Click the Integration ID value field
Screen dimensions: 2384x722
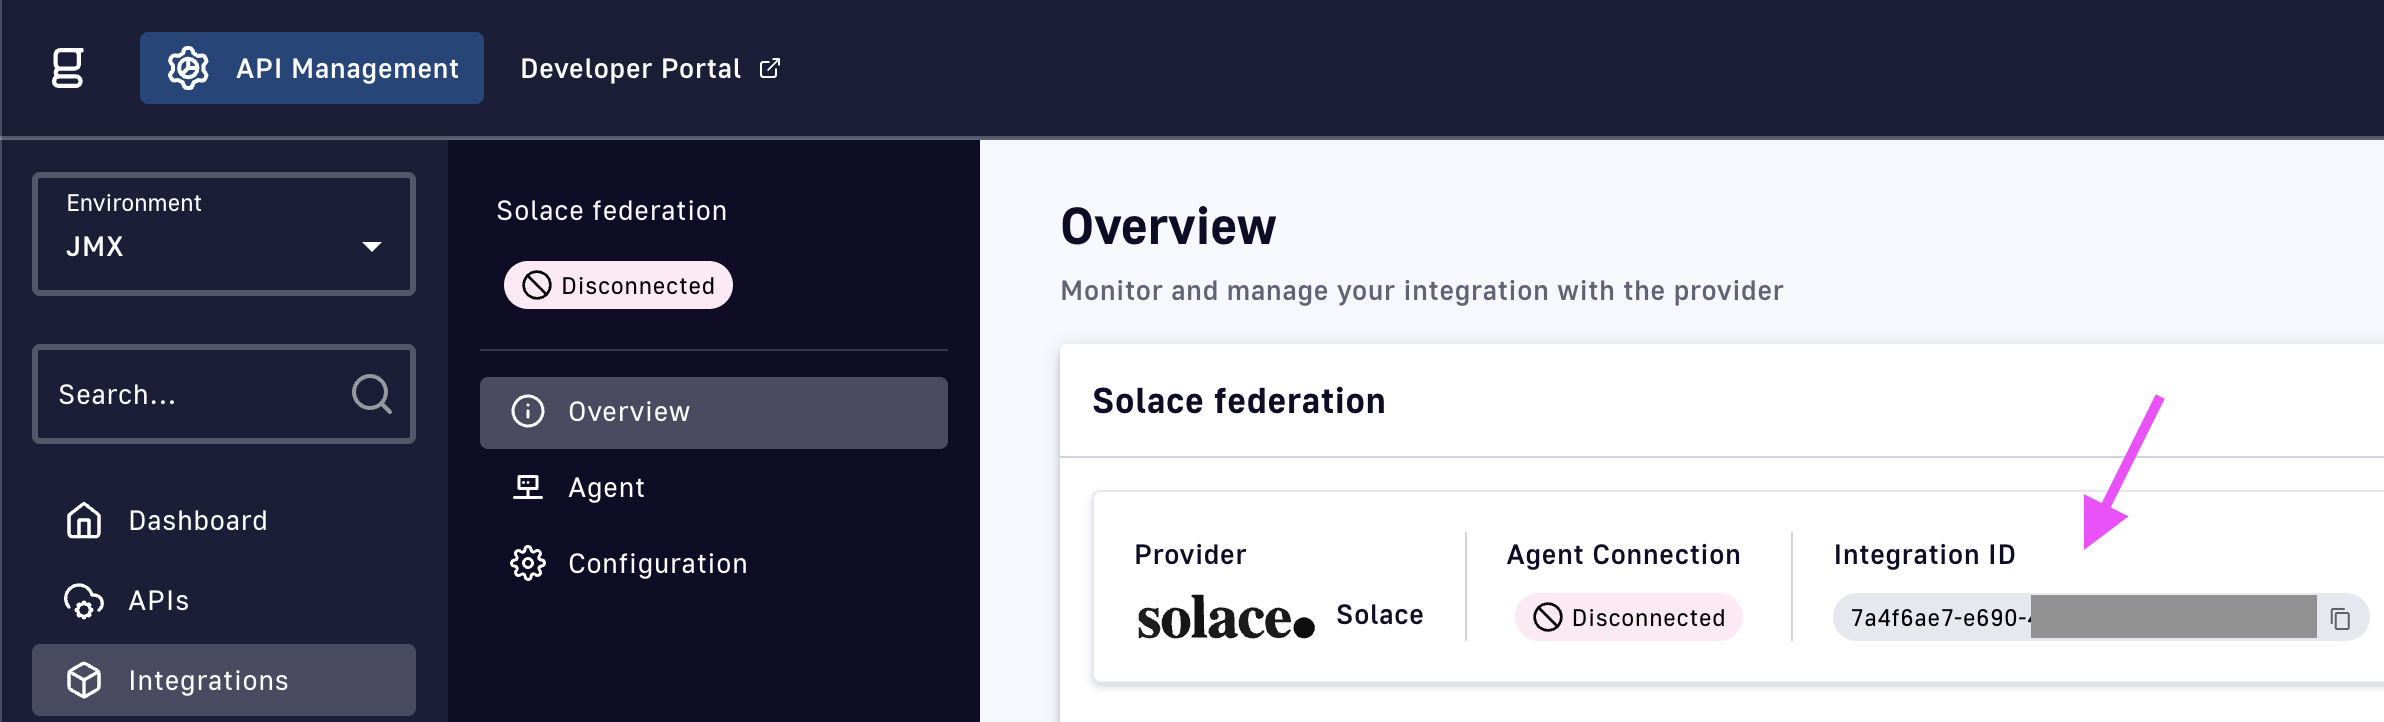coord(2070,618)
